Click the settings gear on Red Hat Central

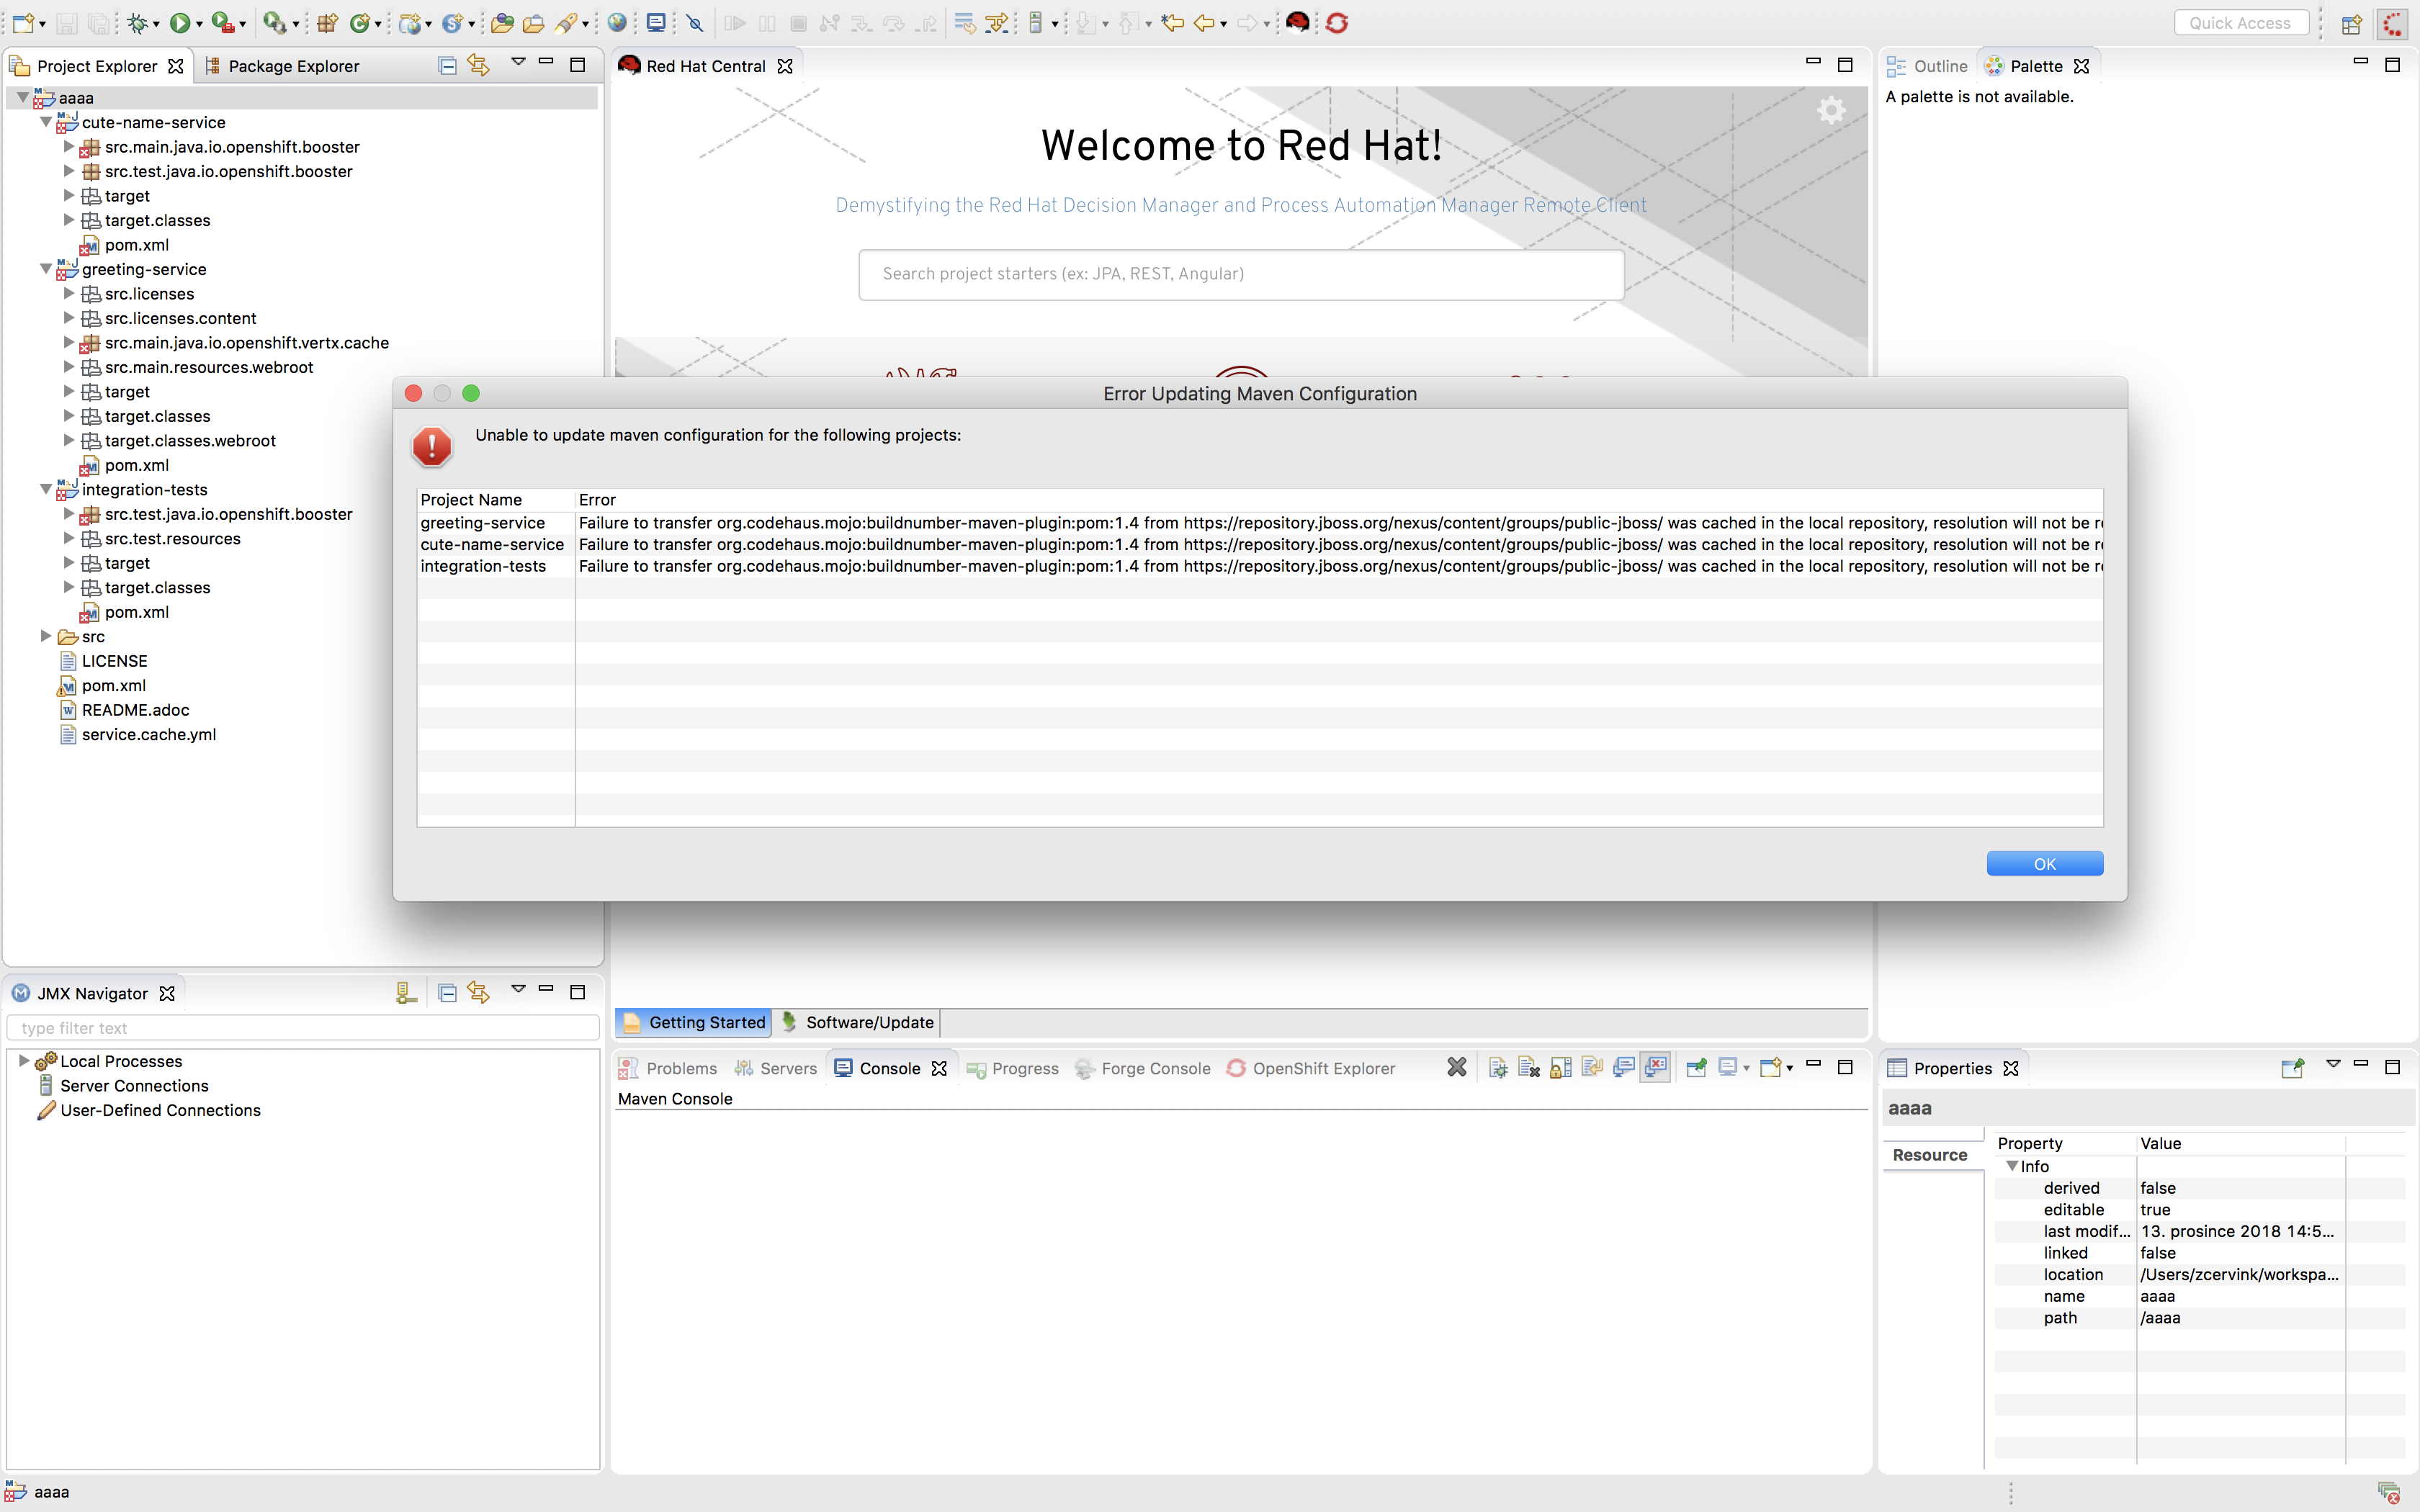(x=1830, y=110)
